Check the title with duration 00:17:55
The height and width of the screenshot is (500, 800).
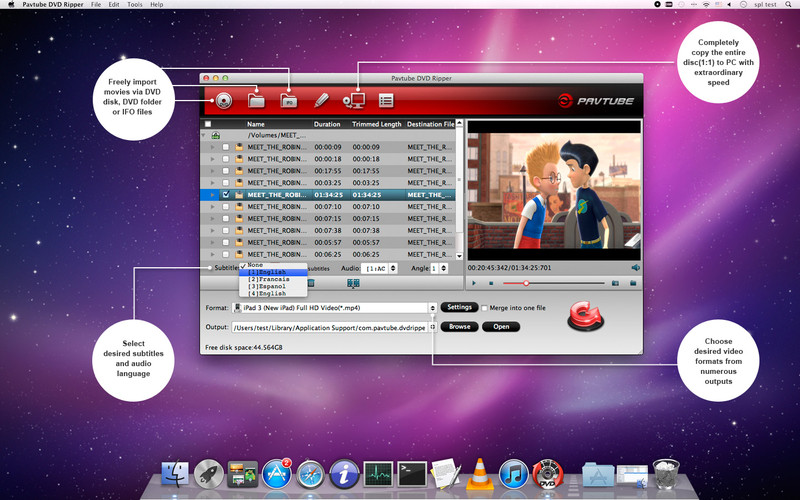(x=226, y=171)
